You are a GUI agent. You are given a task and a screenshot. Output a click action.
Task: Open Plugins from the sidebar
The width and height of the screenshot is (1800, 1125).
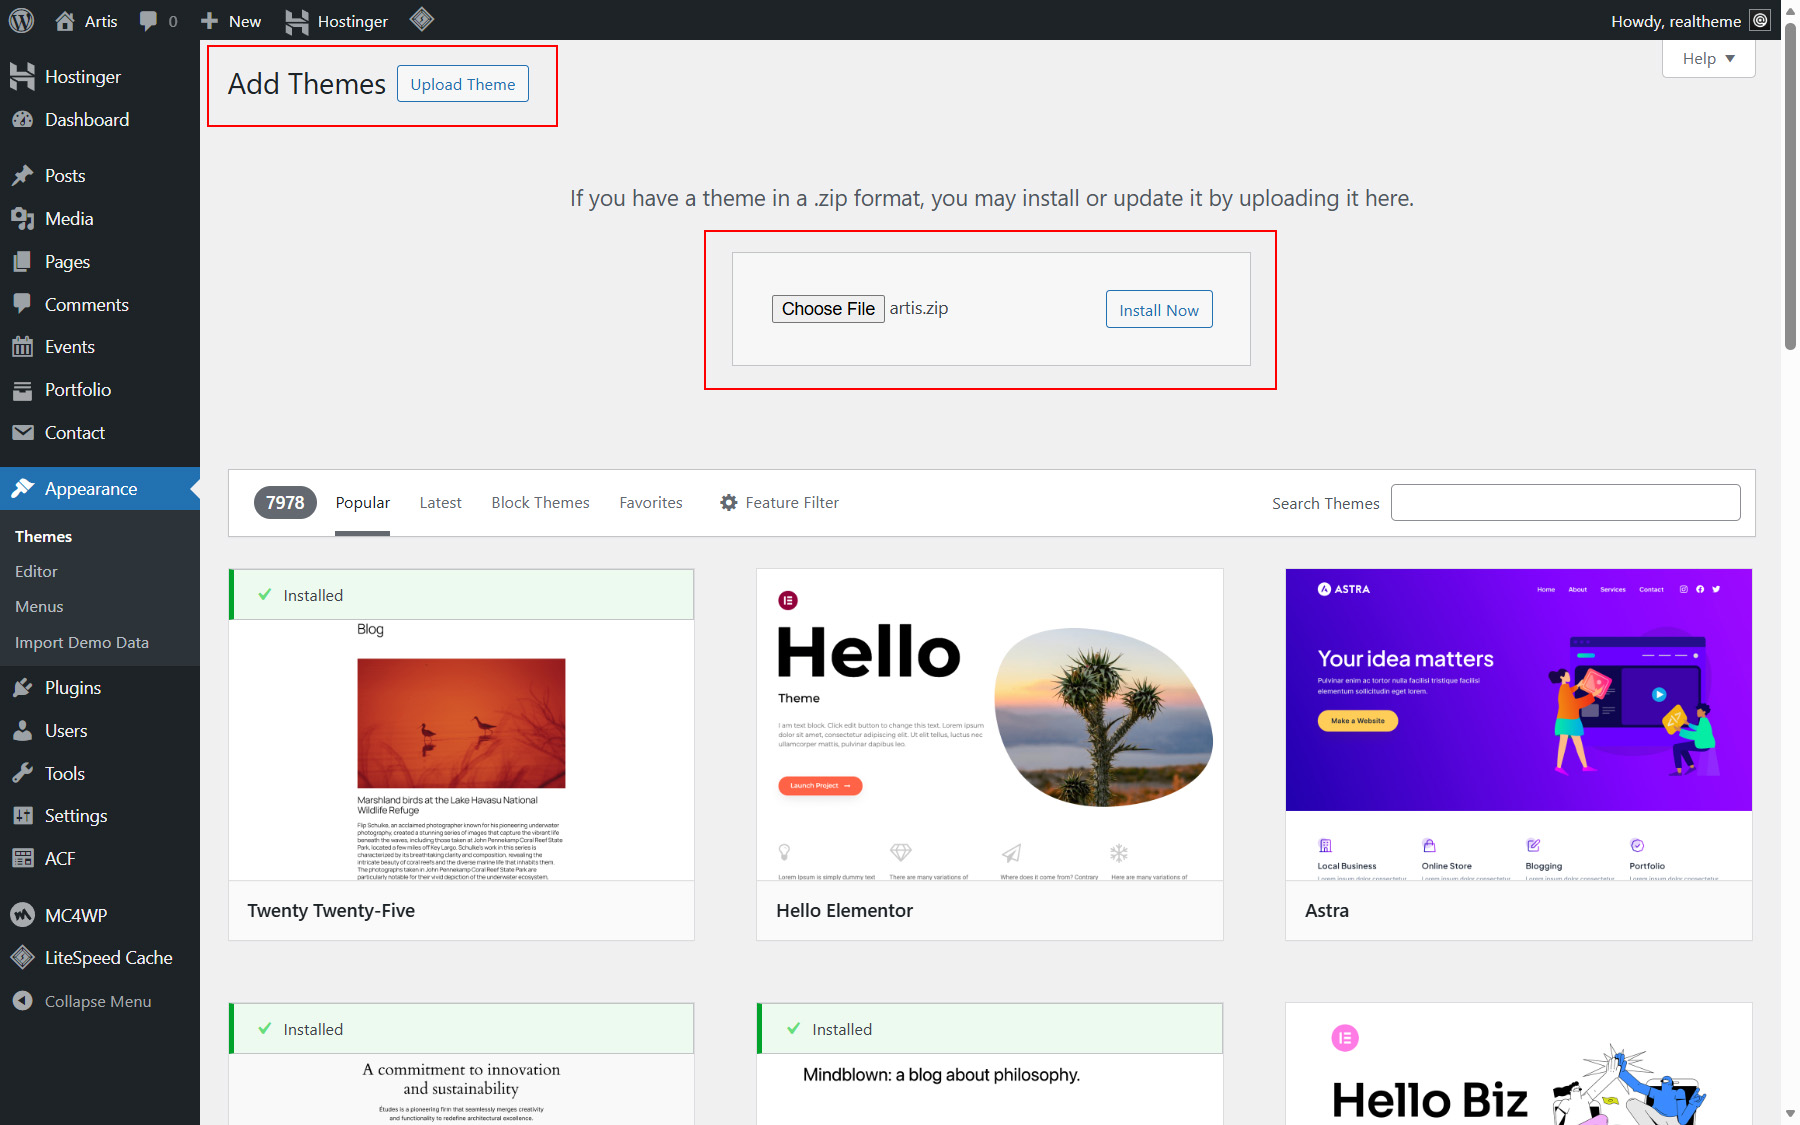point(72,688)
